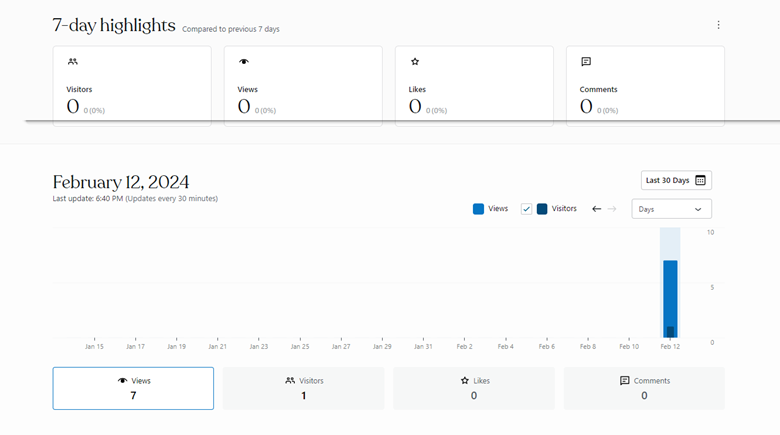Open the Days period dropdown
780x435 pixels.
point(672,209)
